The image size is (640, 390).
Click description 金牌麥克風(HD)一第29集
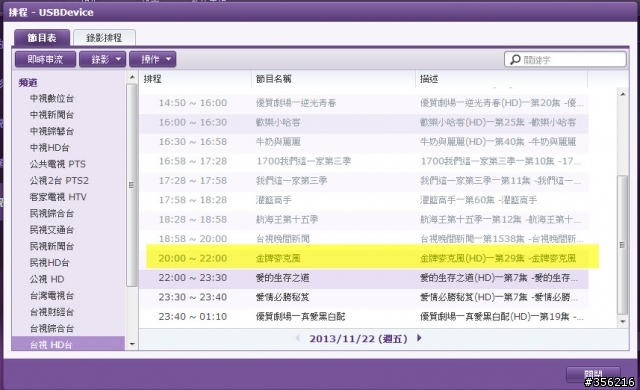(472, 258)
